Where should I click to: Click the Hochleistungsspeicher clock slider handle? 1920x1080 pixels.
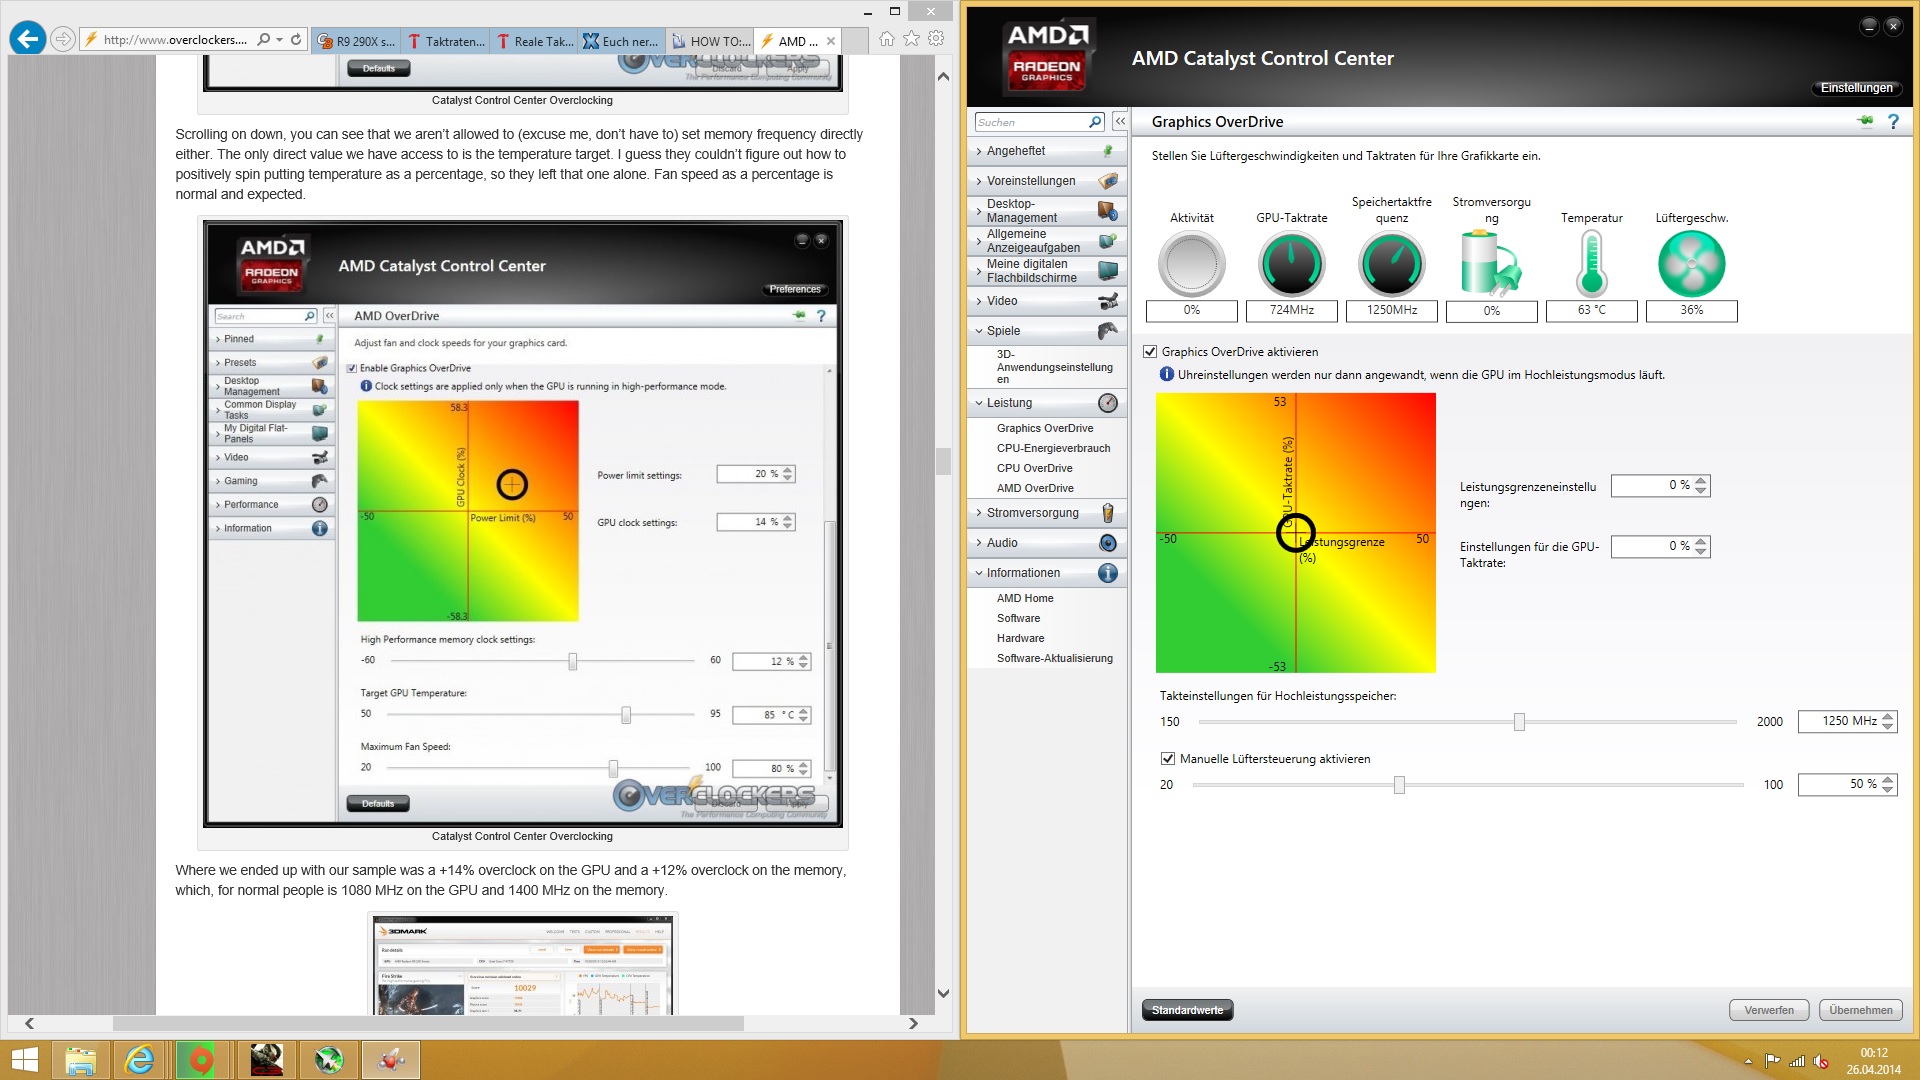point(1519,722)
